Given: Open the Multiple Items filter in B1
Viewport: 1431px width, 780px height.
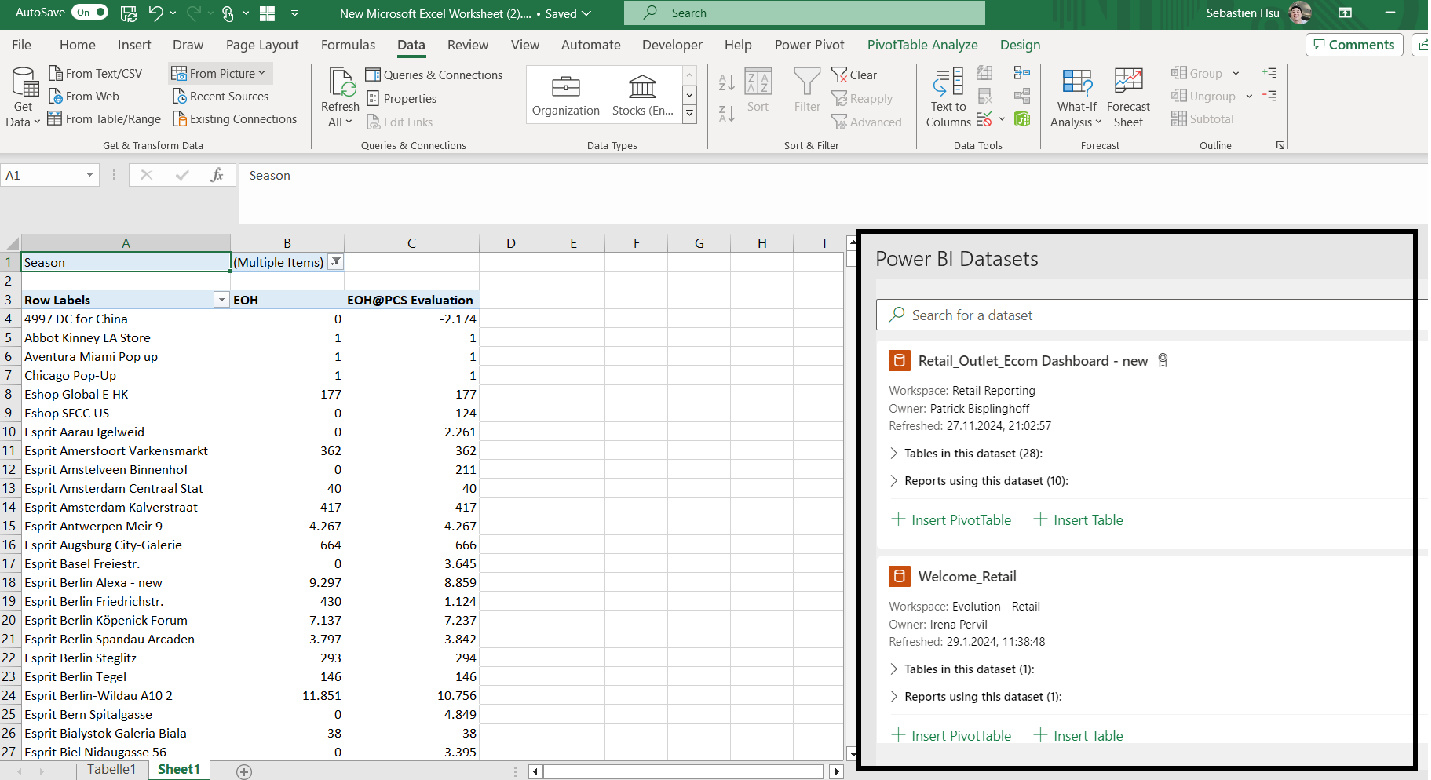Looking at the screenshot, I should click(337, 262).
